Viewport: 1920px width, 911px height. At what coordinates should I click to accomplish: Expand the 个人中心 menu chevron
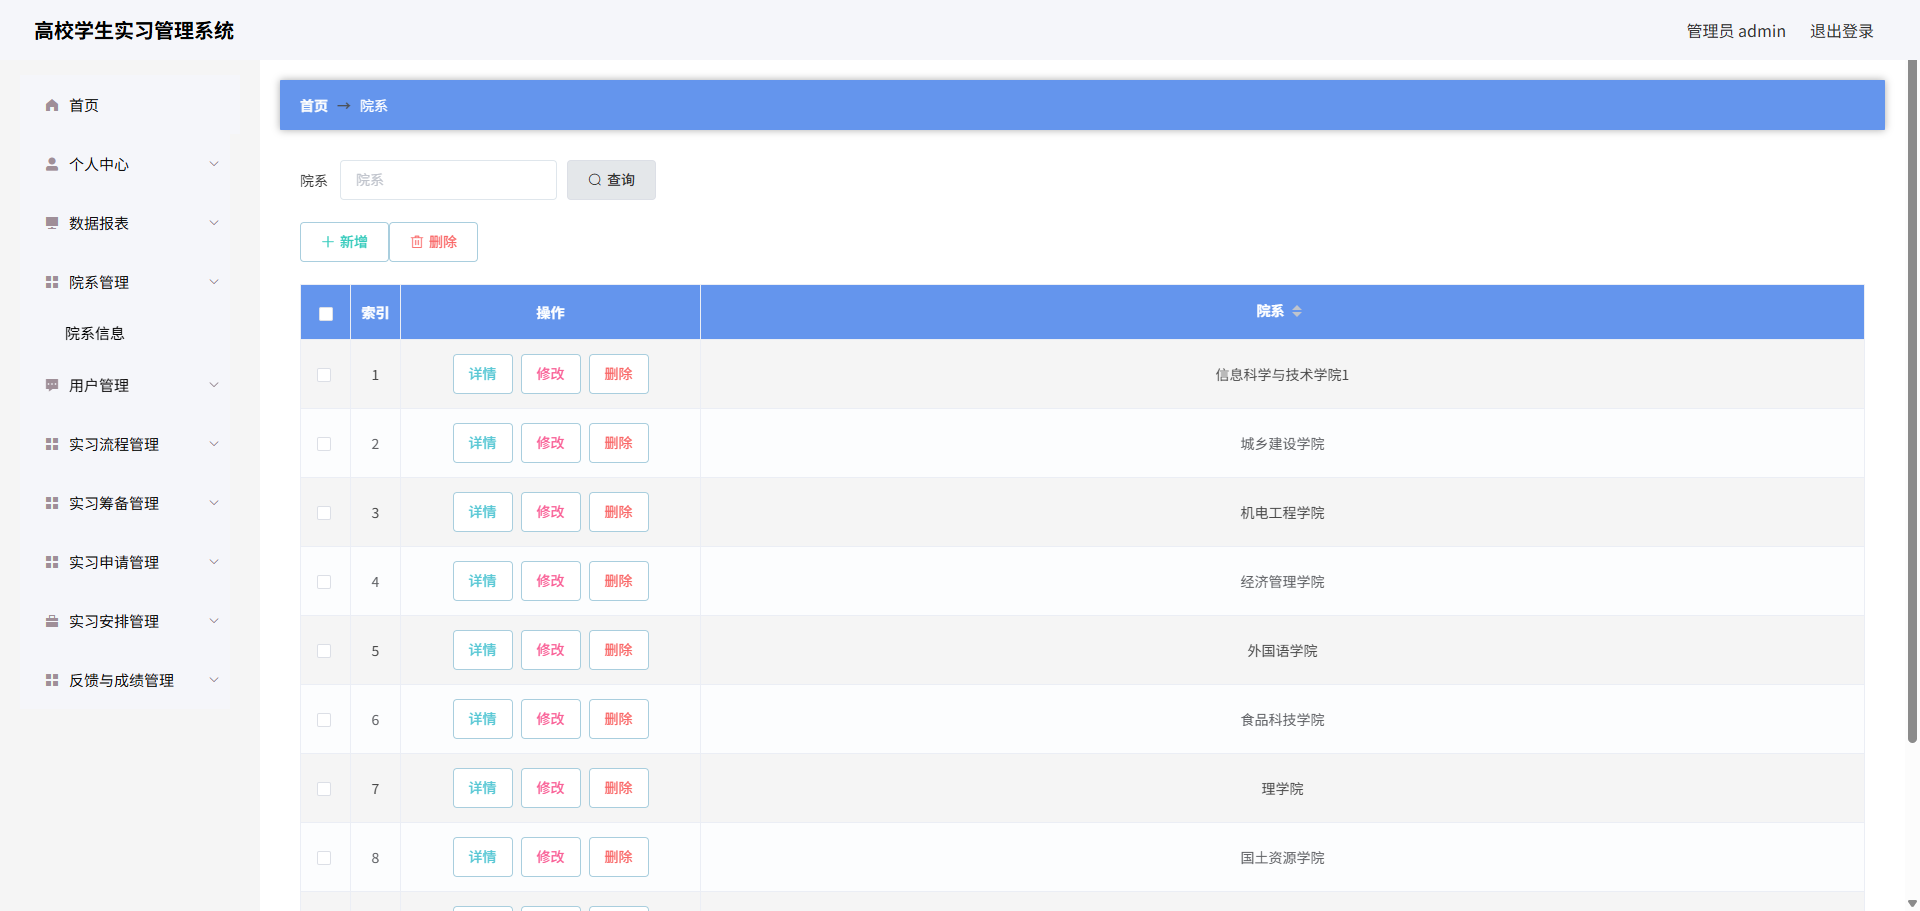coord(213,164)
